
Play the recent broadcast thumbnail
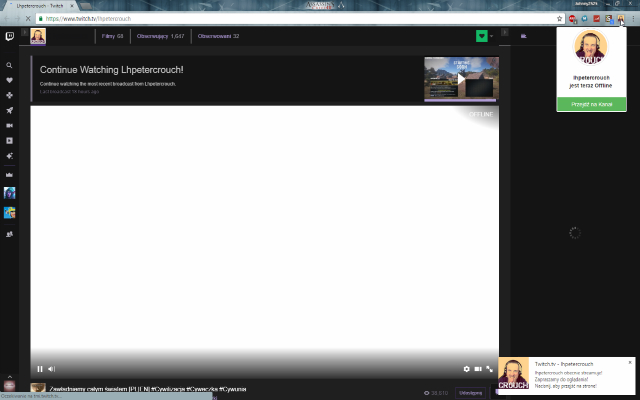[x=461, y=78]
